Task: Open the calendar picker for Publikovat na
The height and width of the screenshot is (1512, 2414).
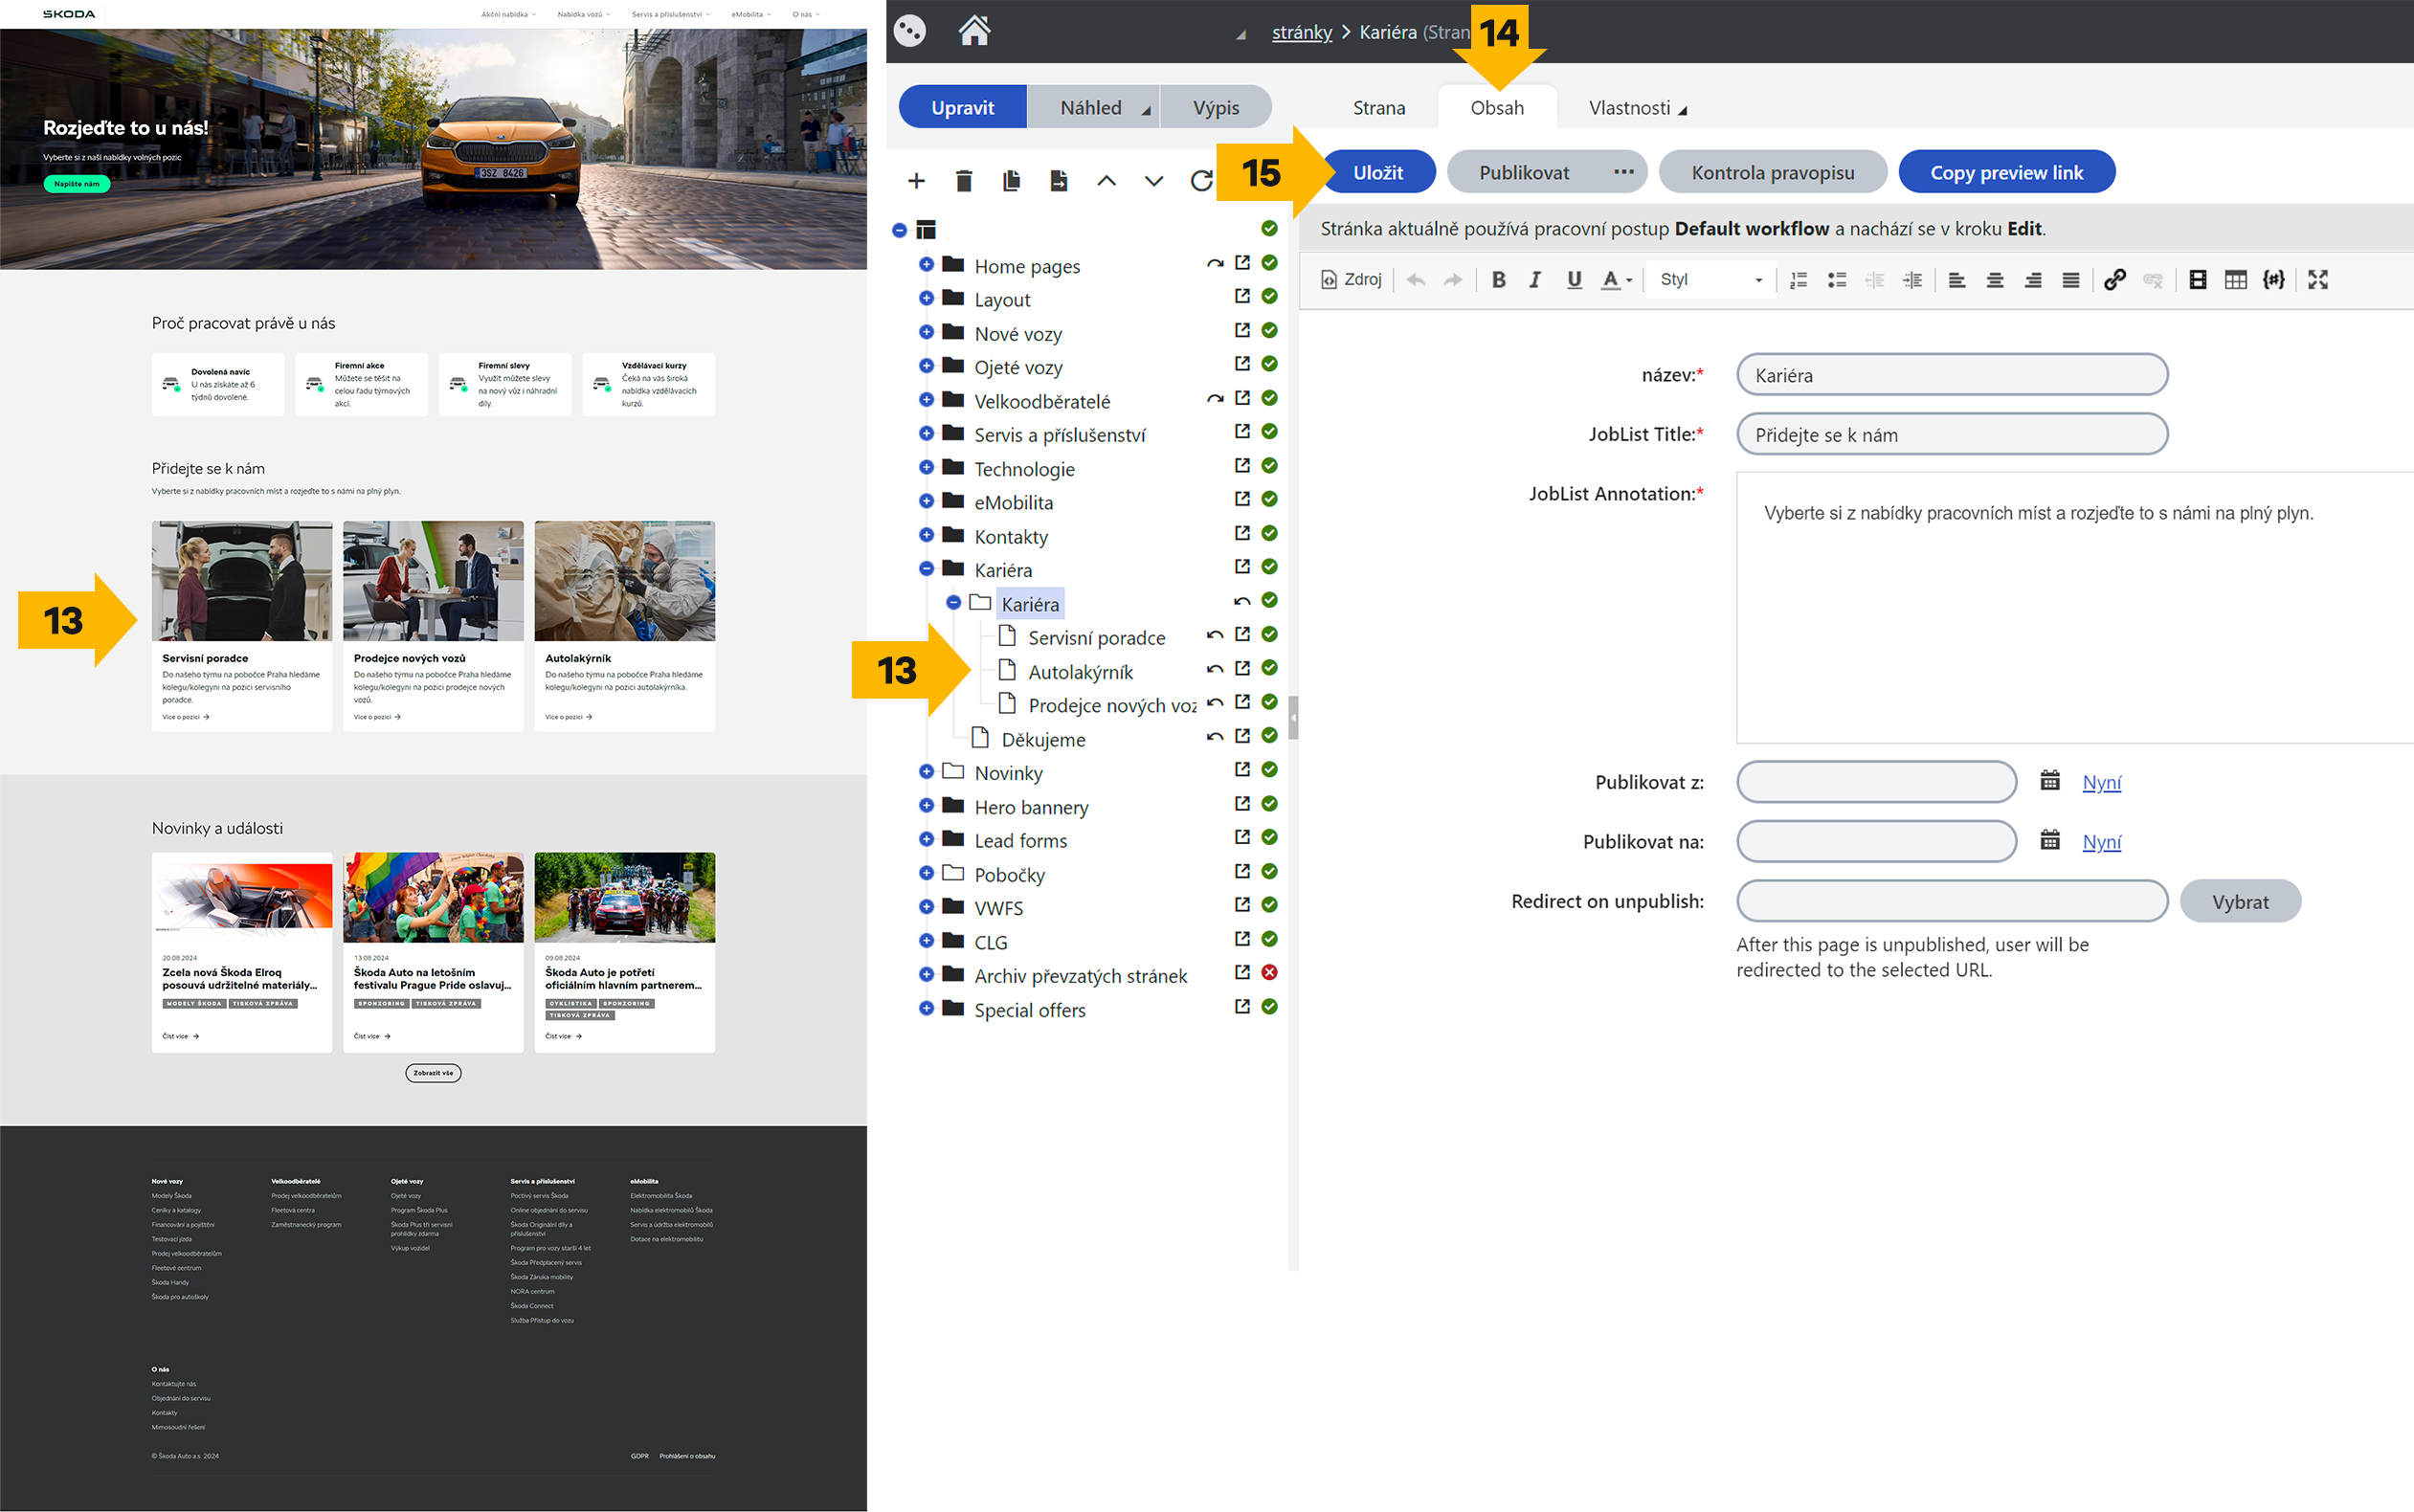Action: (2049, 840)
